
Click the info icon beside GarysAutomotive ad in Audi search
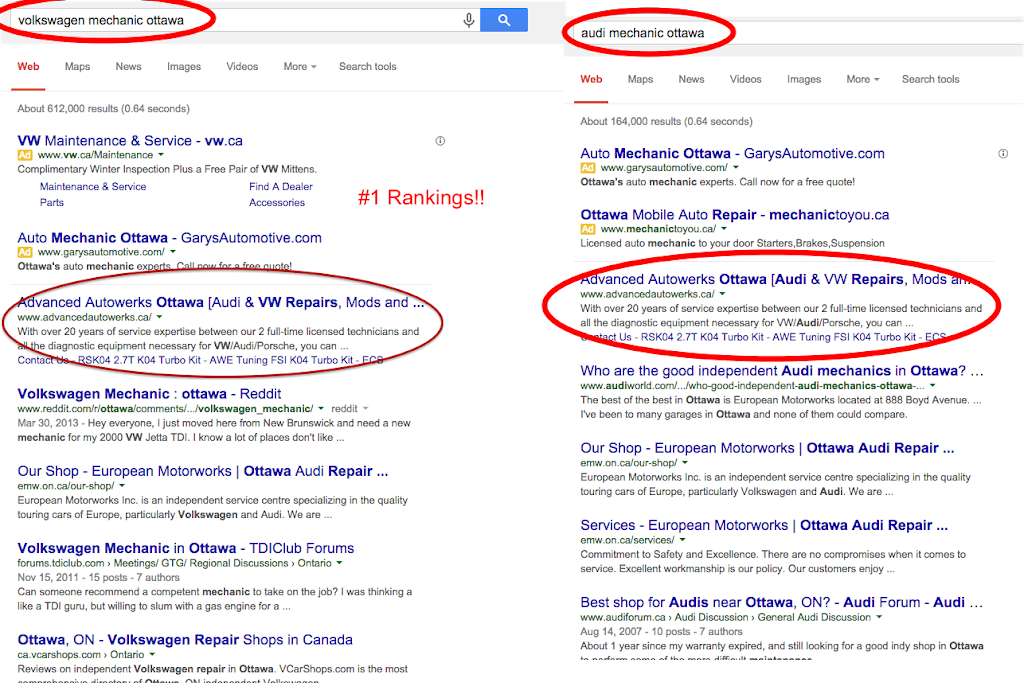coord(1003,154)
